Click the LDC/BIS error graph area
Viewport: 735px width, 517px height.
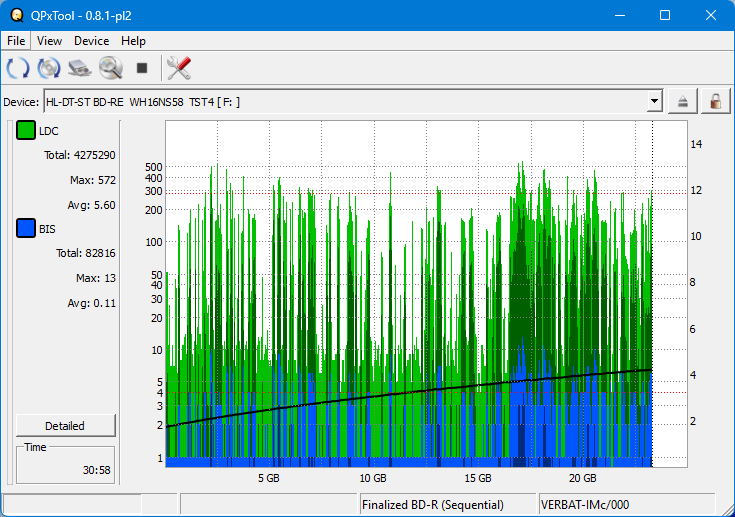click(426, 294)
